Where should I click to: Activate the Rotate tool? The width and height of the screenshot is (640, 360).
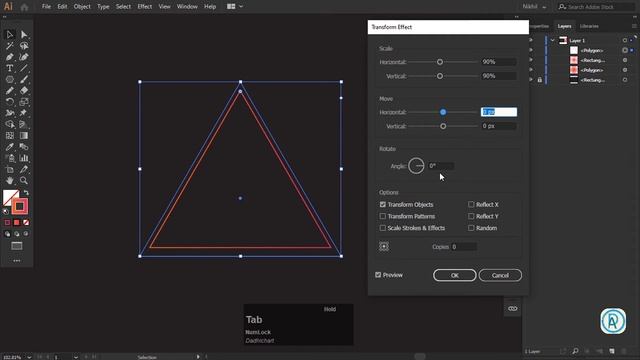pyautogui.click(x=10, y=102)
